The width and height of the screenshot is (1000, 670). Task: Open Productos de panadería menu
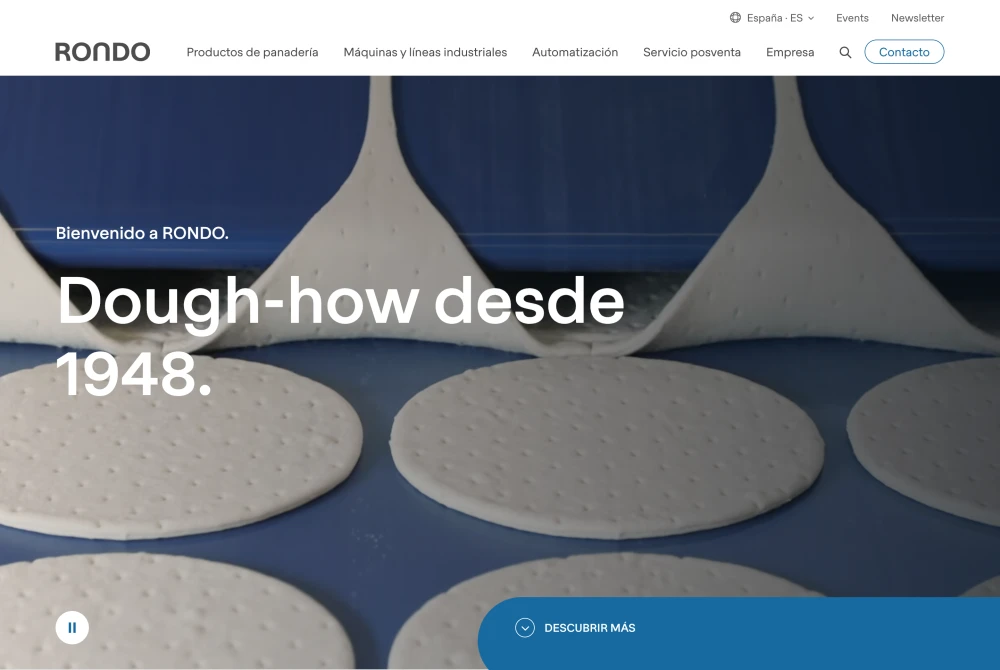tap(253, 52)
